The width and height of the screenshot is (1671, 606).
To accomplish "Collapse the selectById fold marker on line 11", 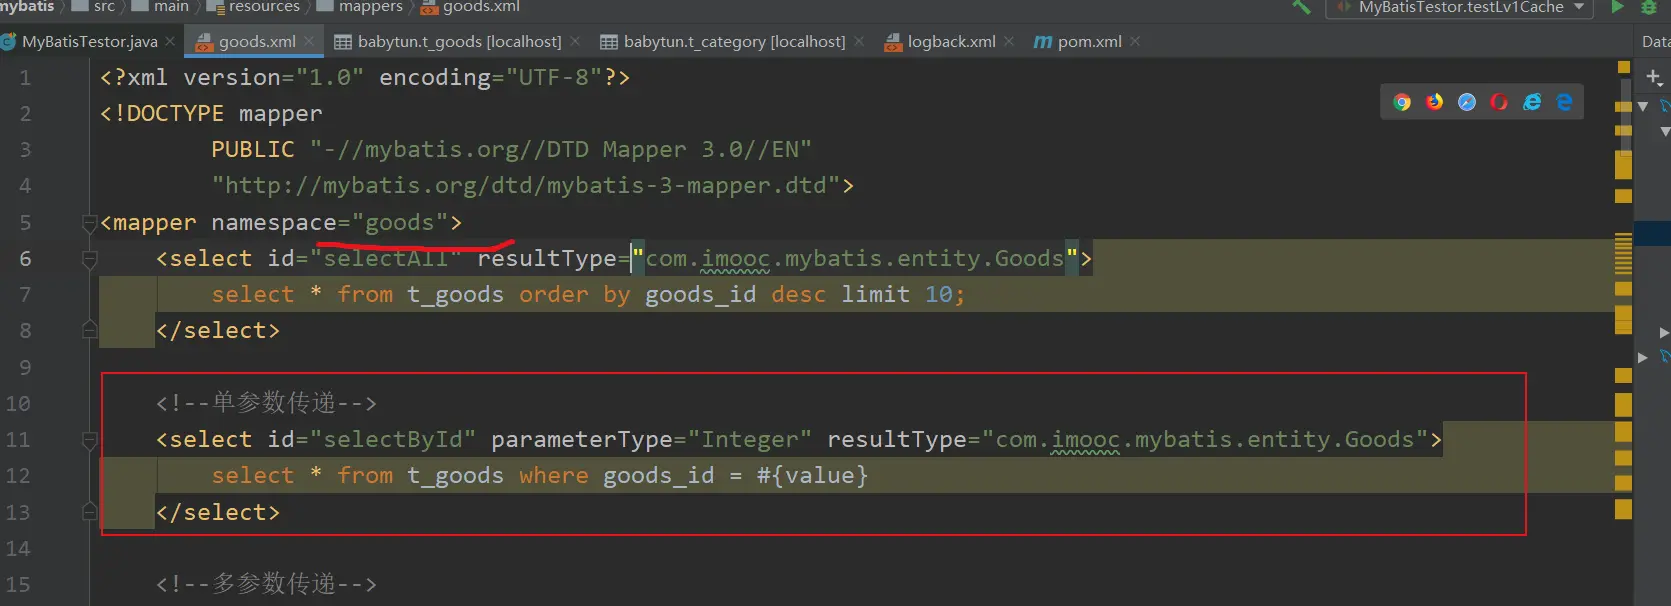I will 89,440.
